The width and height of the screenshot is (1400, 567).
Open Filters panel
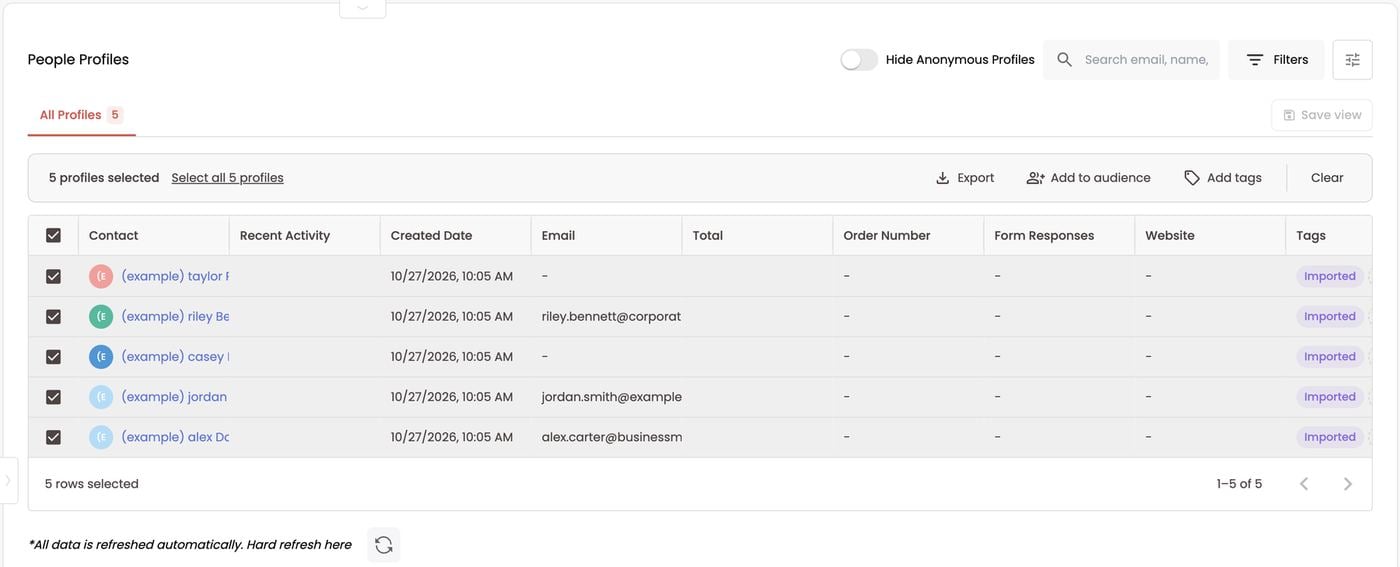pyautogui.click(x=1276, y=60)
